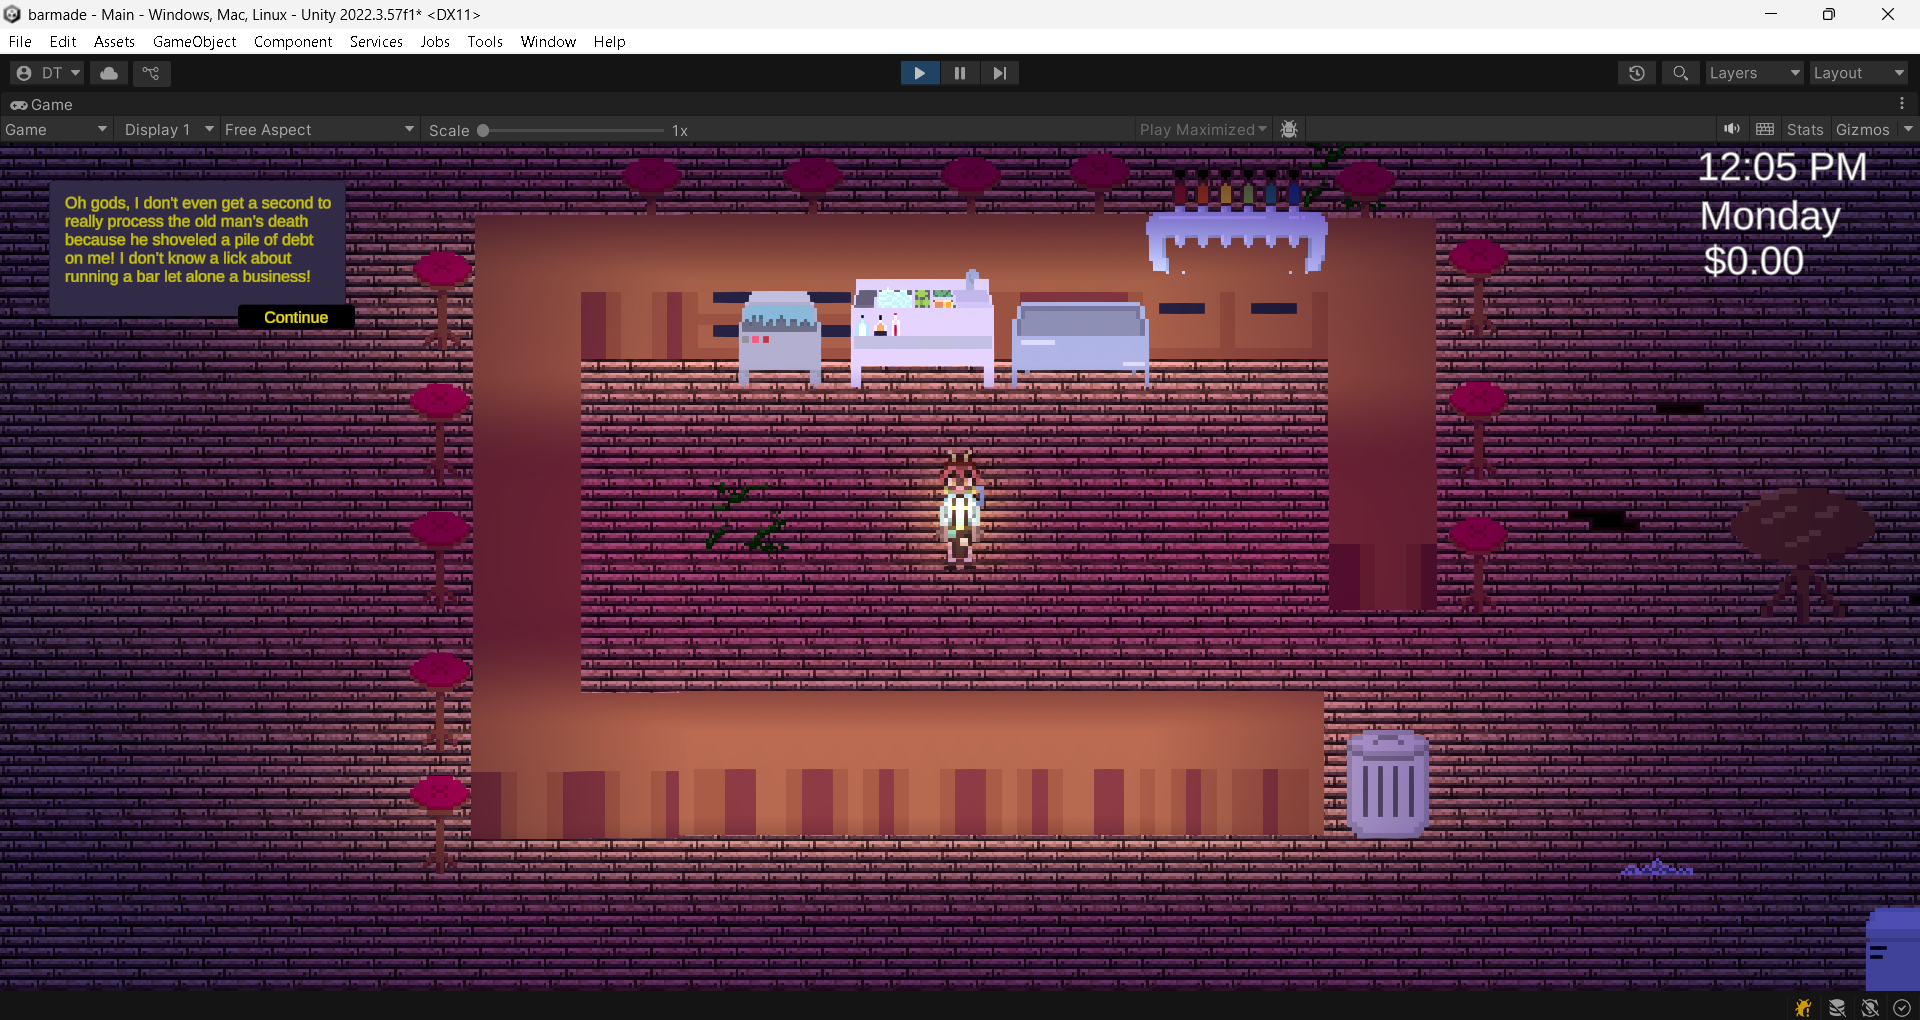
Task: Expand the Layout dropdown
Action: point(1859,73)
